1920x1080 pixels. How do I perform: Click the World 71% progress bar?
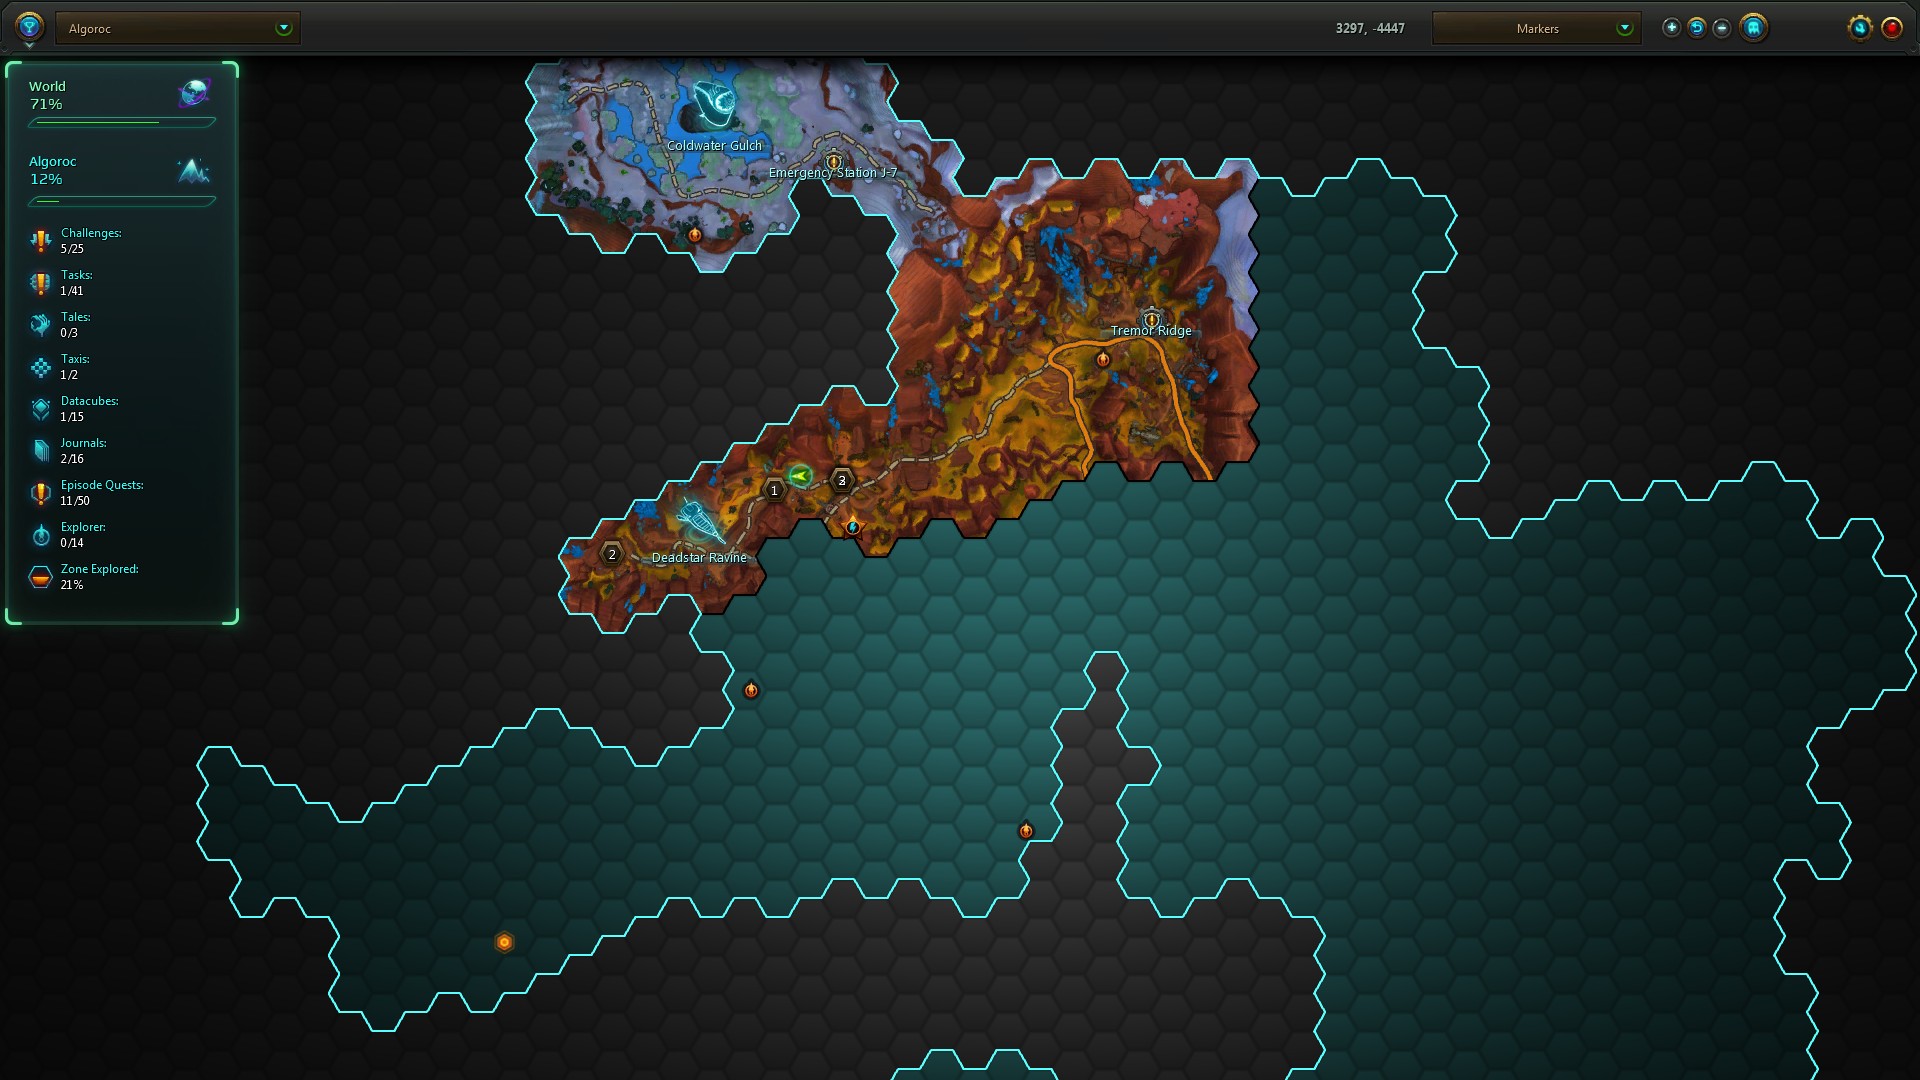[122, 123]
